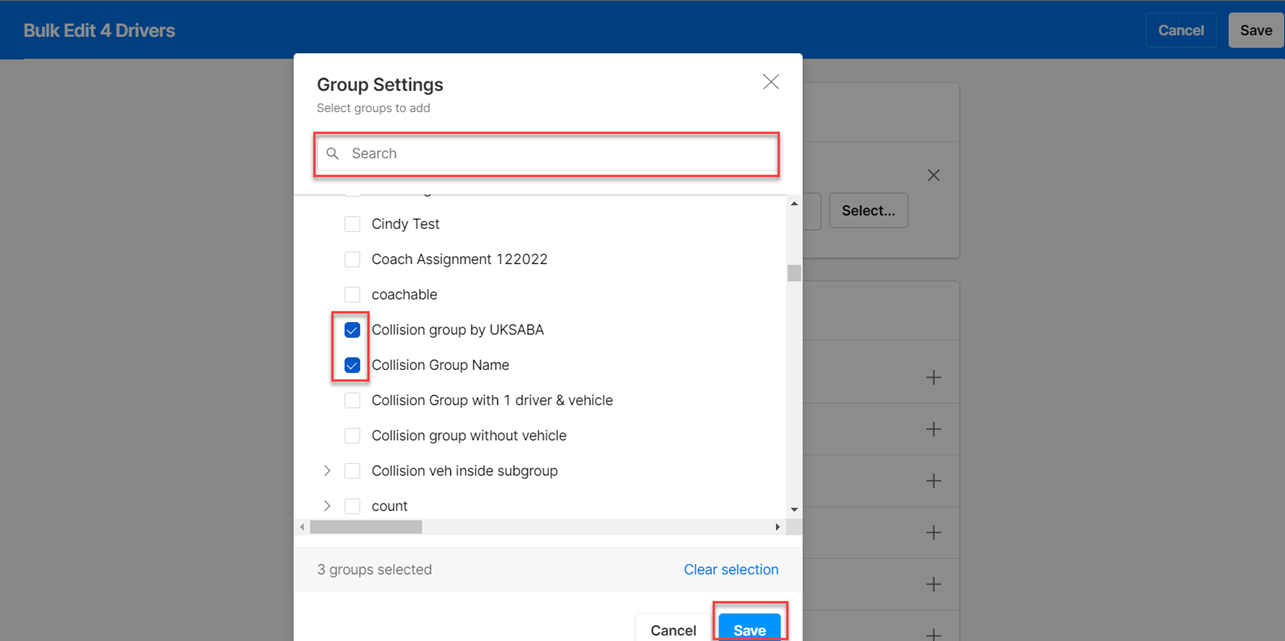Click the 'Collision group without vehicle' label text
This screenshot has width=1285, height=641.
[x=469, y=436]
